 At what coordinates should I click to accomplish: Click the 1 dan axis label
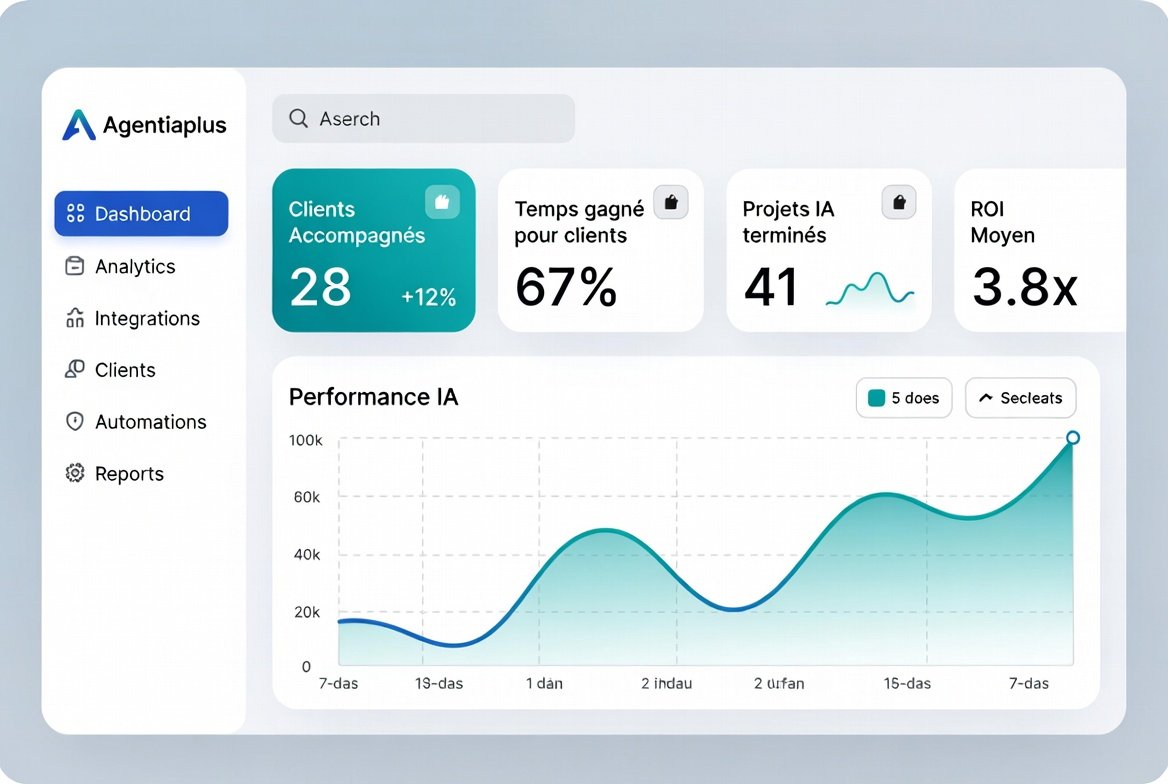[545, 683]
